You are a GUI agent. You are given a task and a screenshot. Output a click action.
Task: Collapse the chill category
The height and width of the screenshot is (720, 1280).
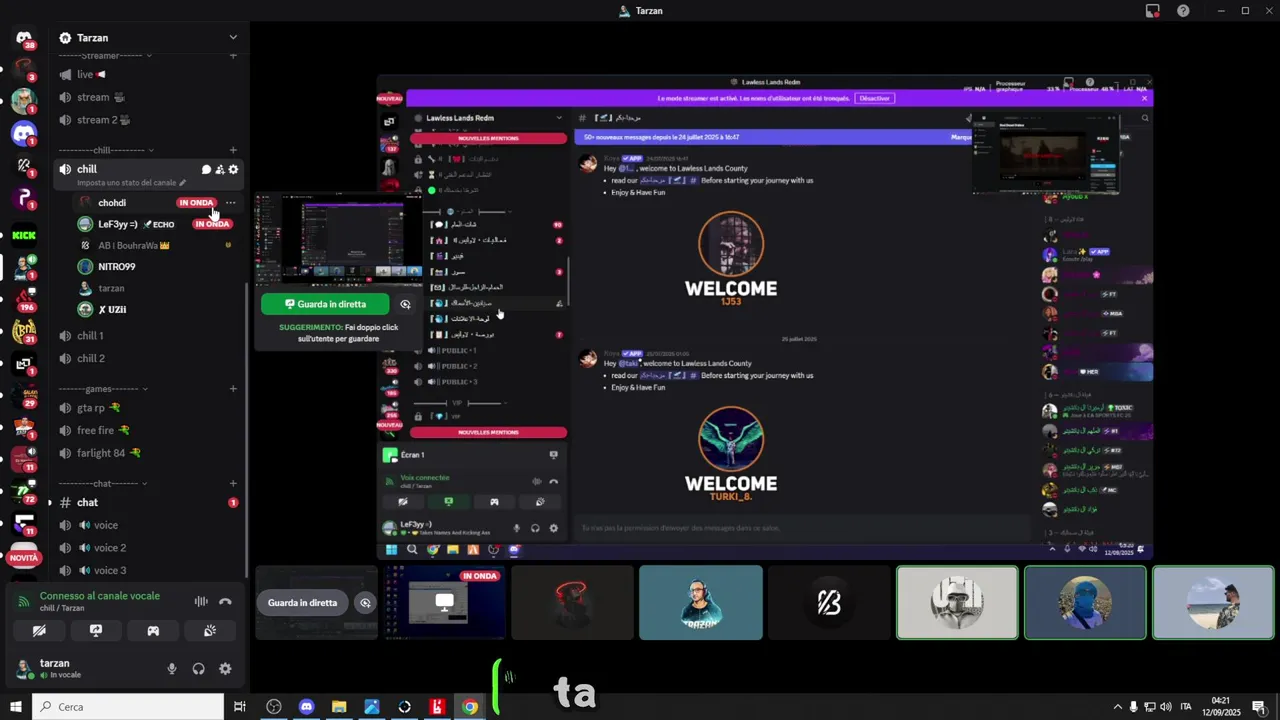(x=105, y=150)
